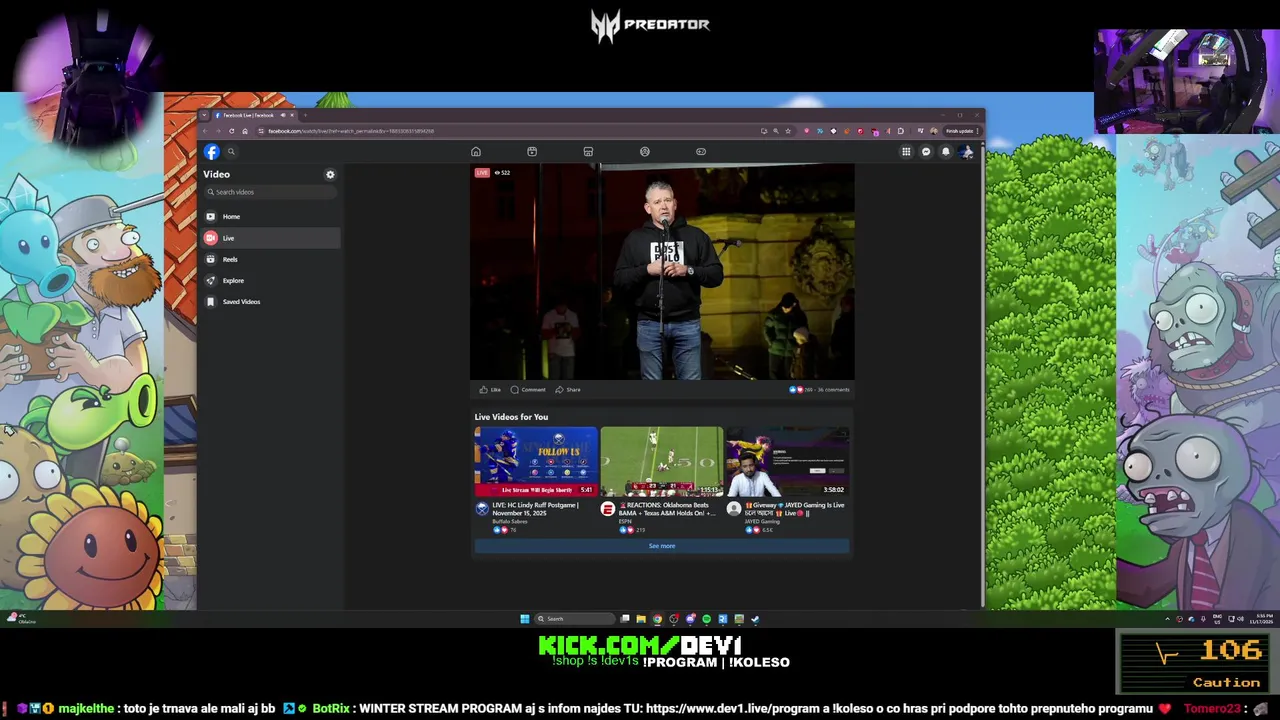1280x720 pixels.
Task: Click the Facebook logo
Action: pos(212,151)
